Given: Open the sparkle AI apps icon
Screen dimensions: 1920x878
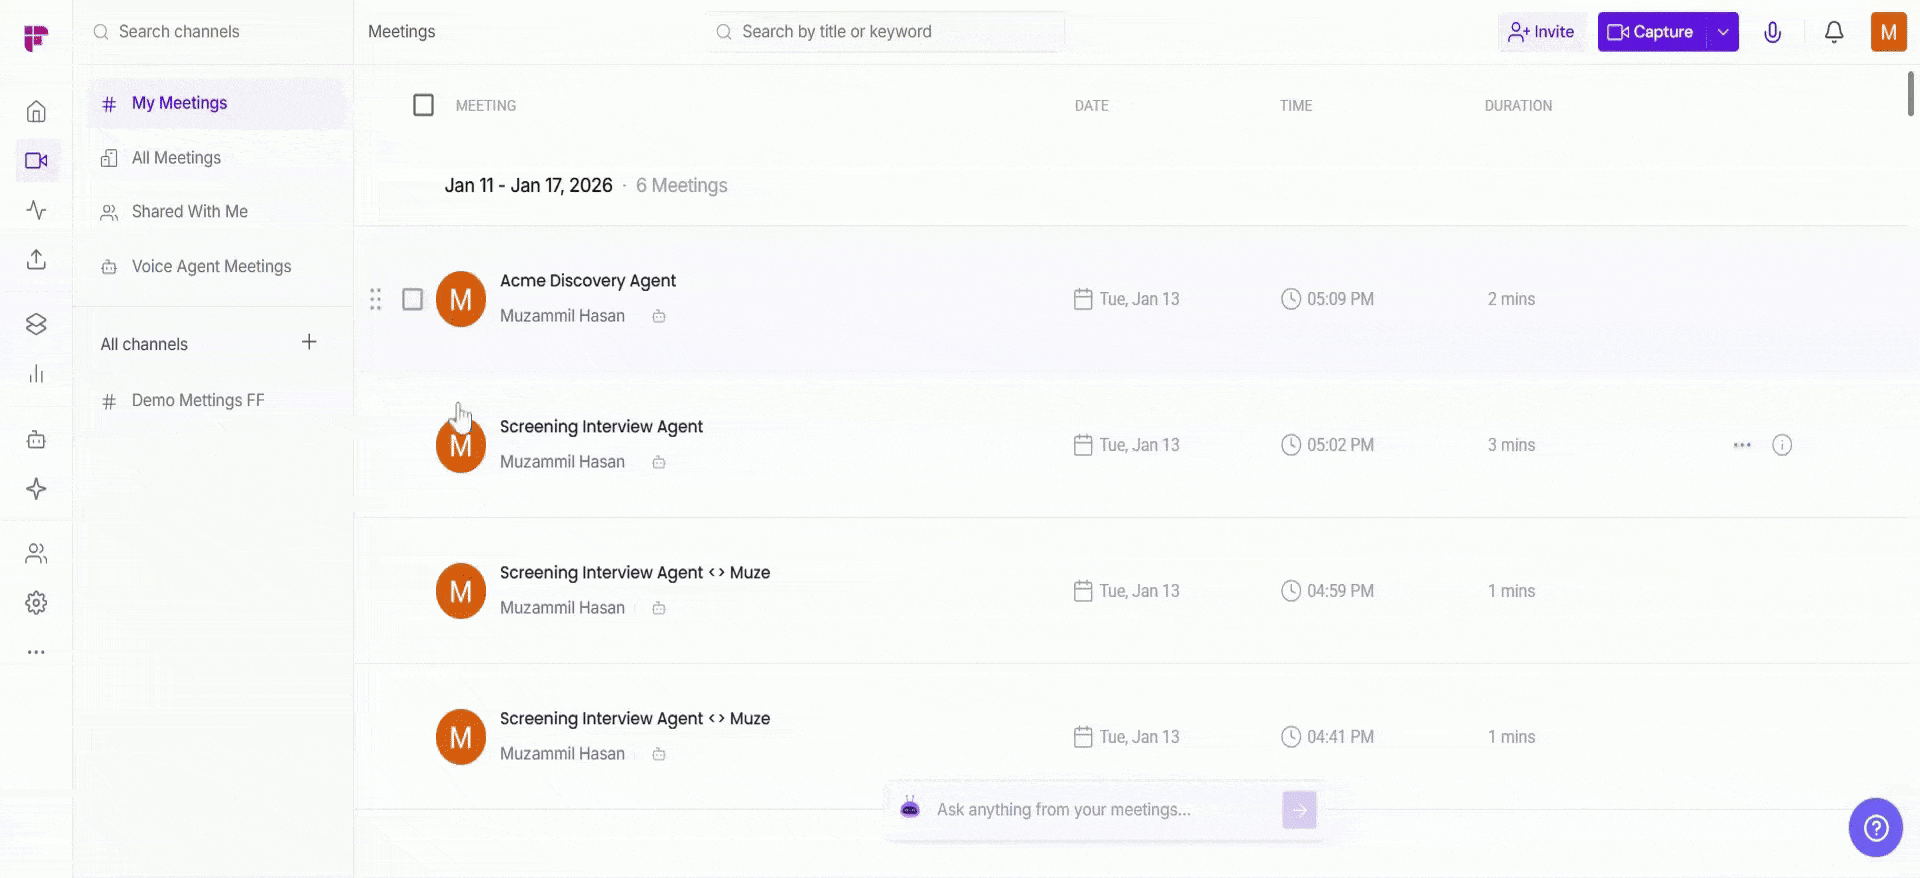Looking at the screenshot, I should click(x=36, y=488).
